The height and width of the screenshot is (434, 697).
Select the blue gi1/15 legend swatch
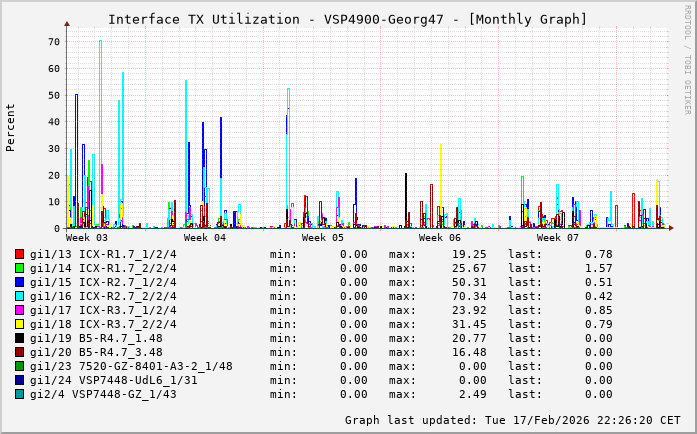20,282
